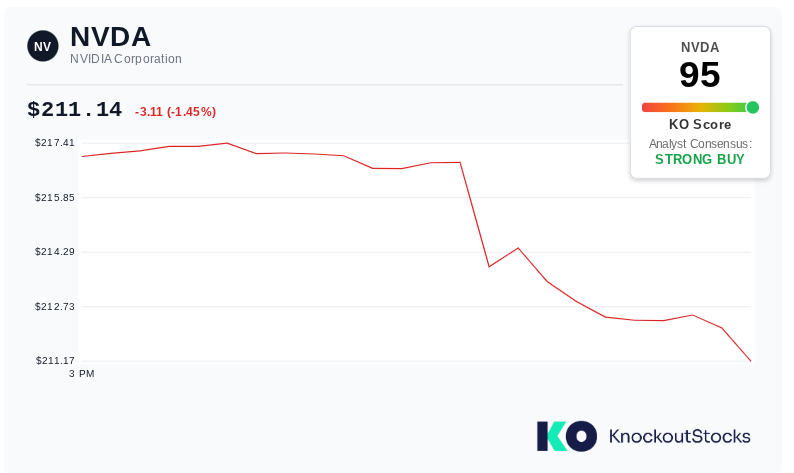Screen dimensions: 794x473
Task: Click the STRONG BUY consensus label
Action: (700, 159)
